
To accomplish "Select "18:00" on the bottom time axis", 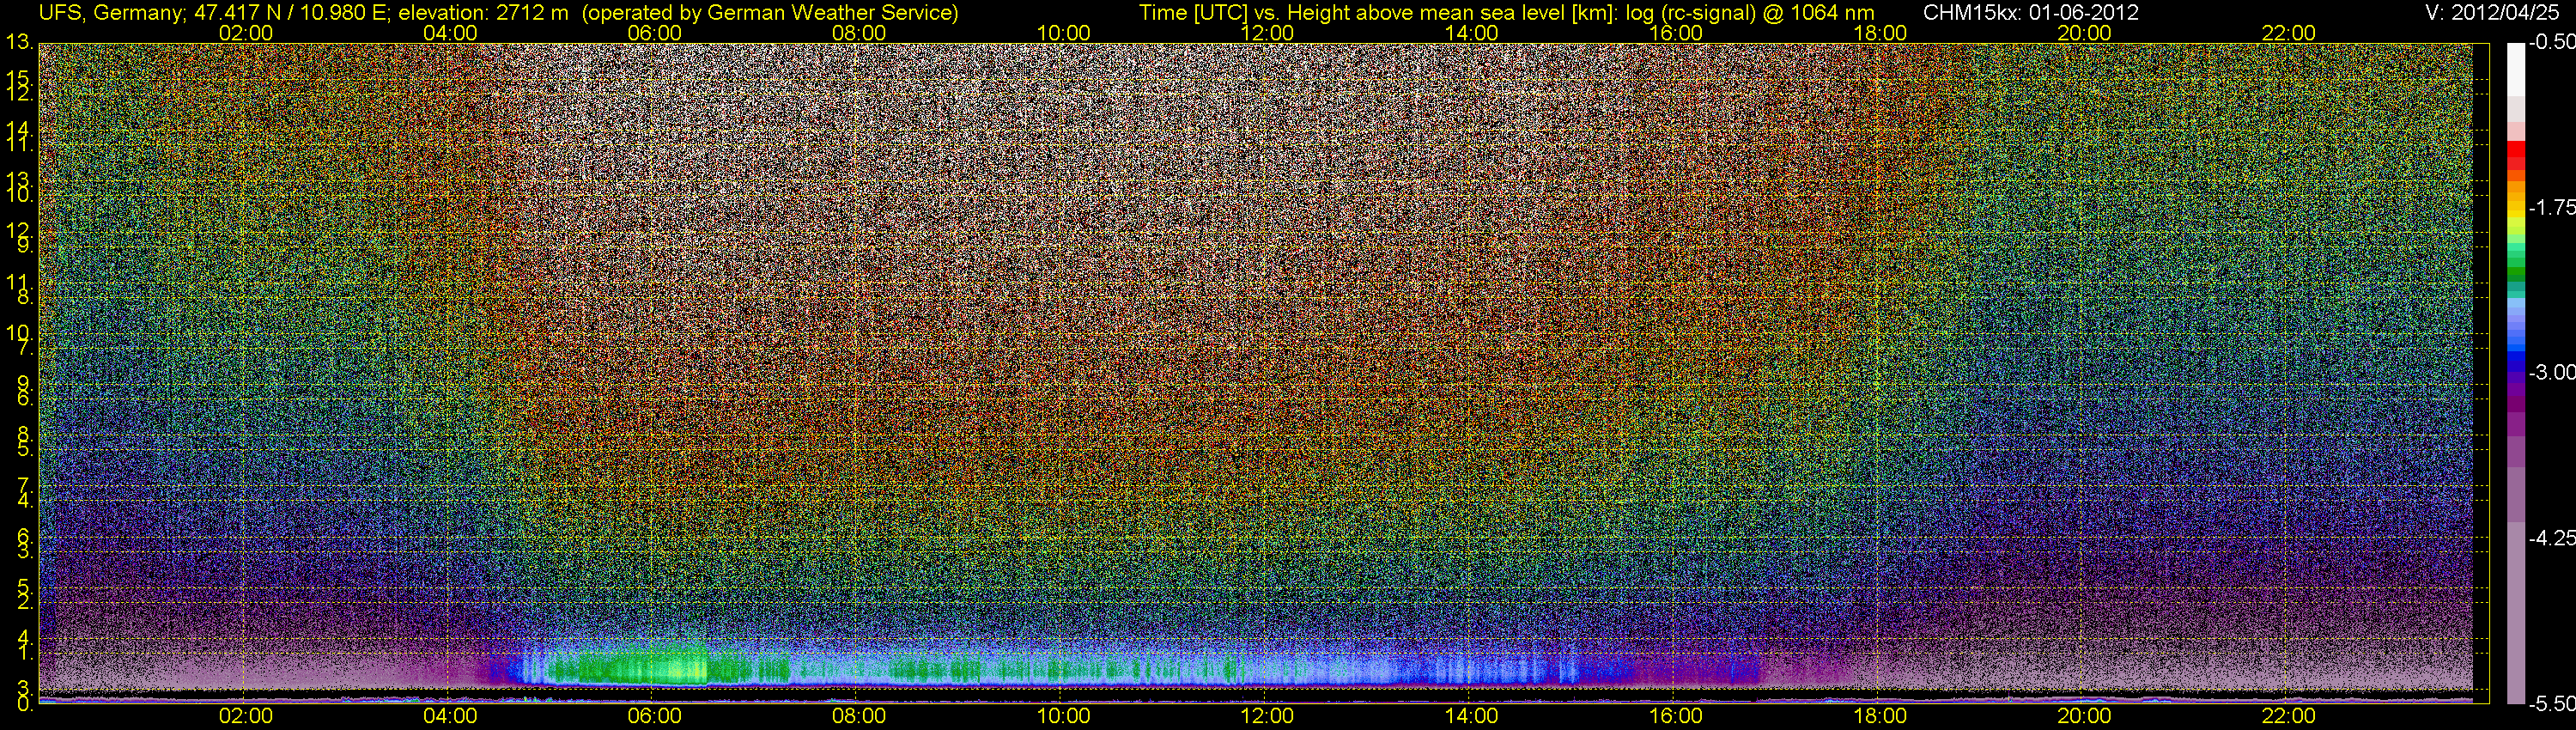I will 1880,716.
